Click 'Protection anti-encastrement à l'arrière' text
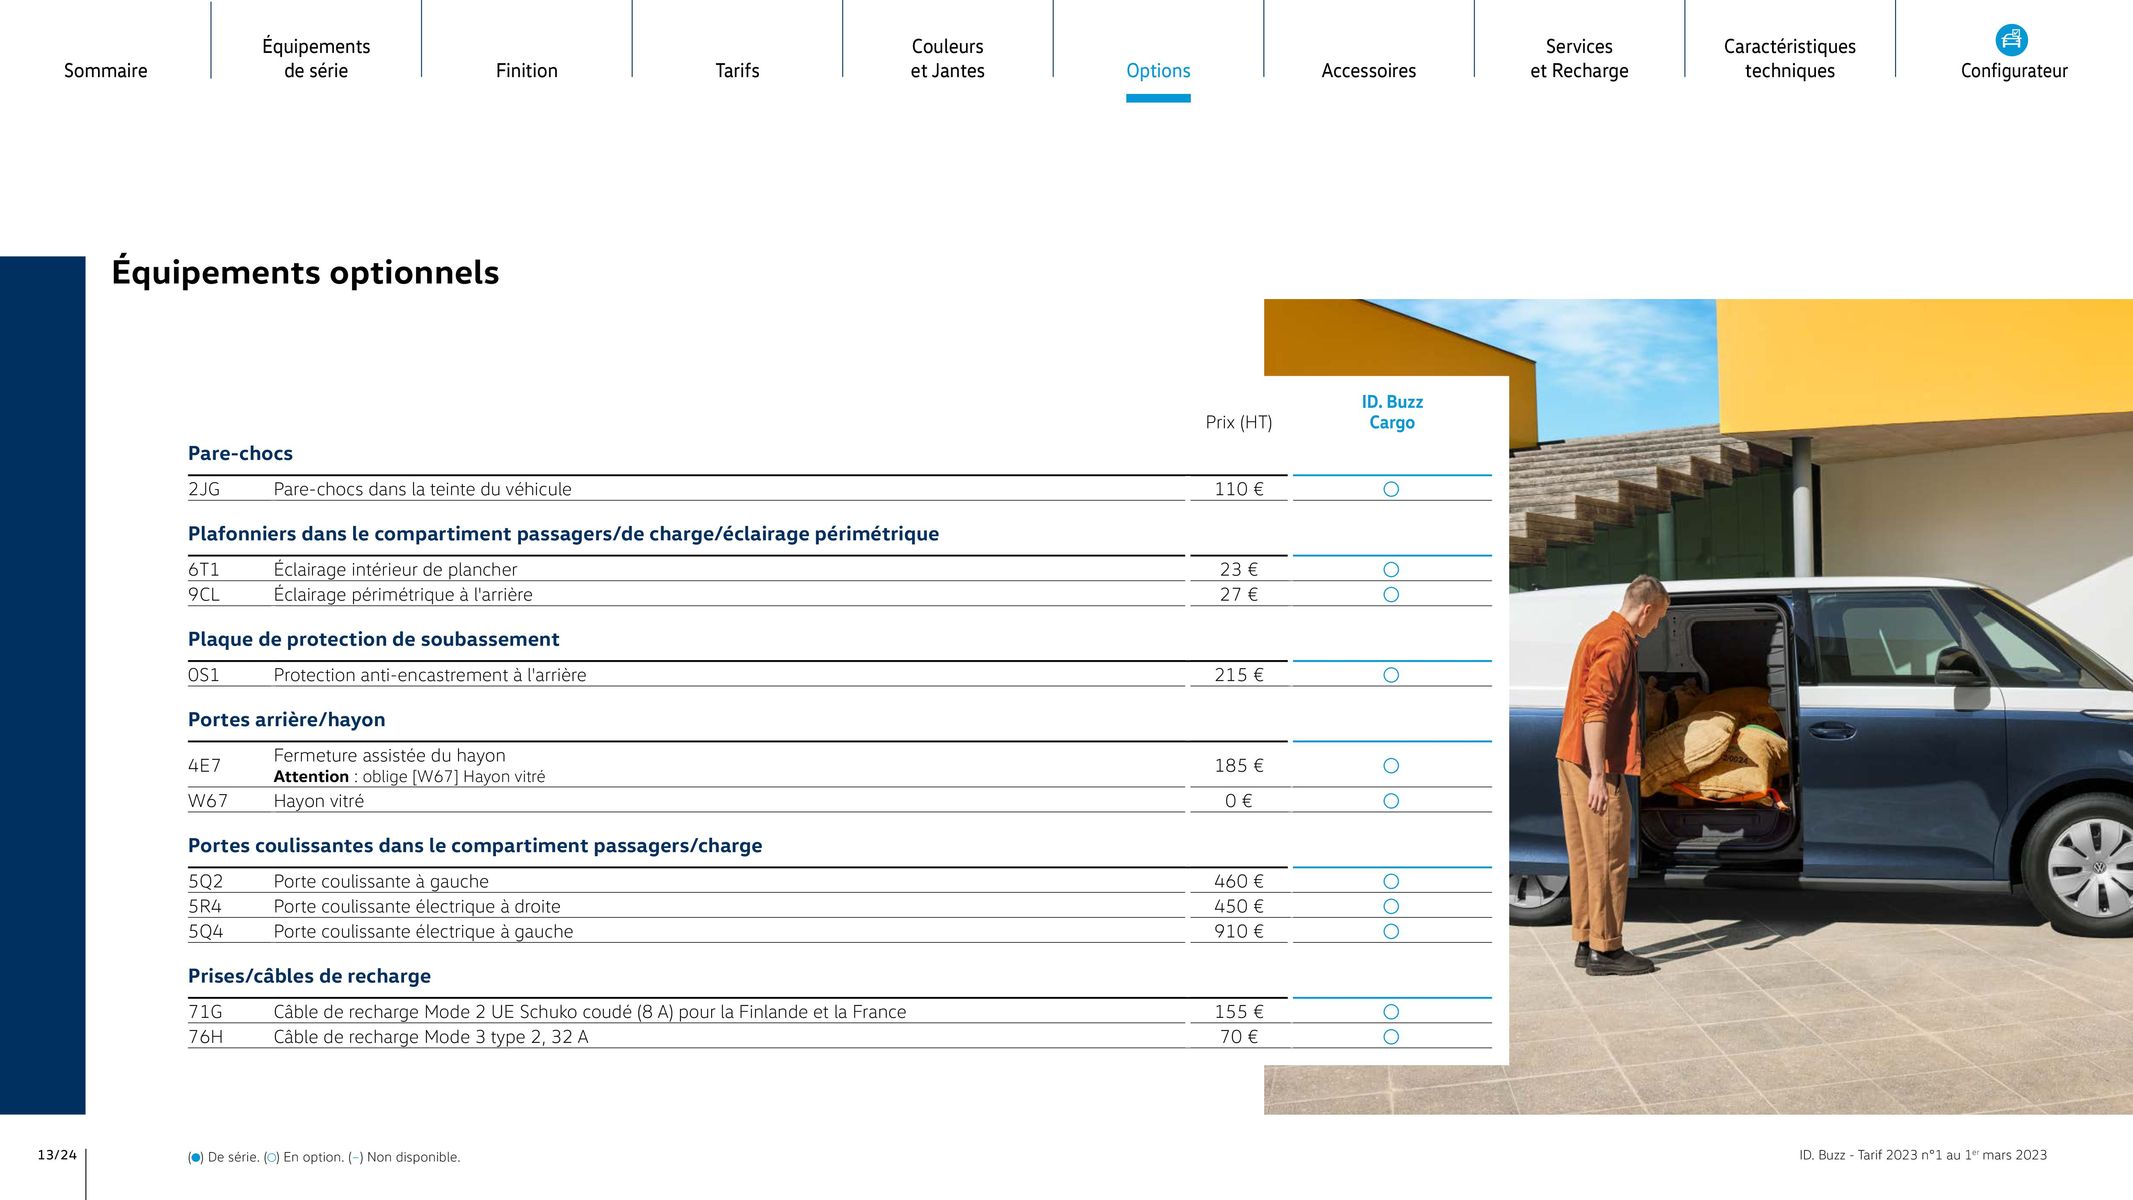This screenshot has height=1200, width=2133. point(430,675)
